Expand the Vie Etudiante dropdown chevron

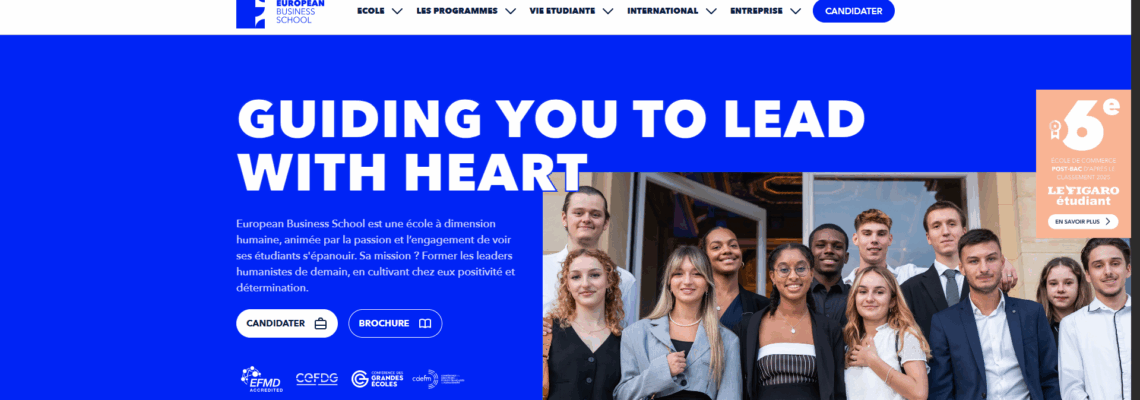click(x=608, y=11)
